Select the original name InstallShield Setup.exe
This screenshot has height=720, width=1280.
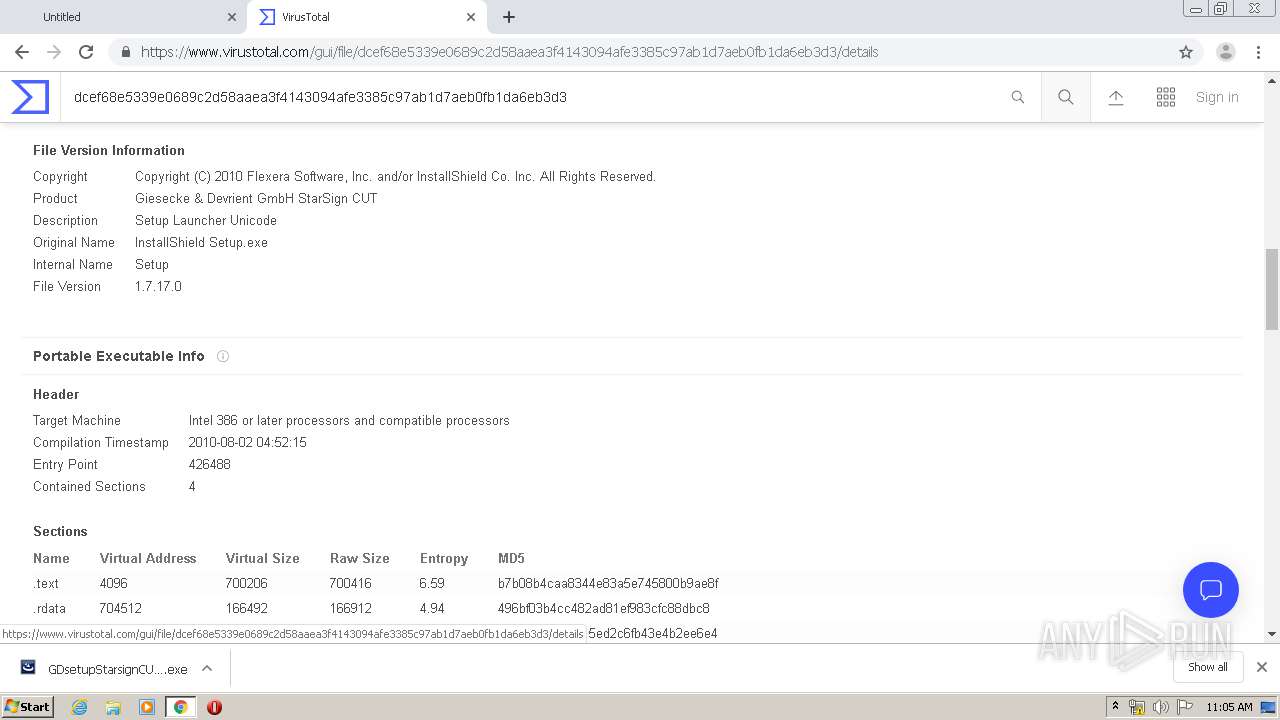pyautogui.click(x=201, y=242)
